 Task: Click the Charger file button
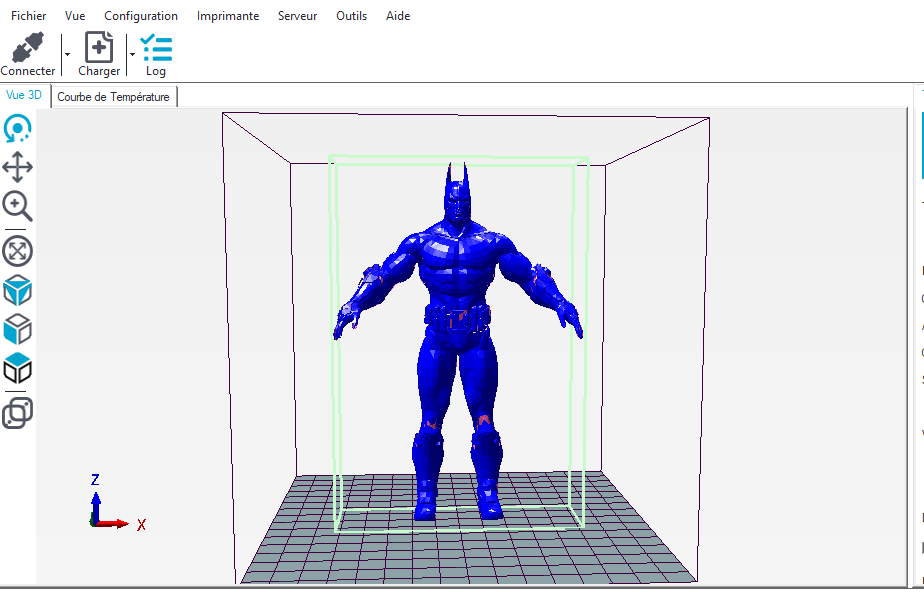pos(99,48)
